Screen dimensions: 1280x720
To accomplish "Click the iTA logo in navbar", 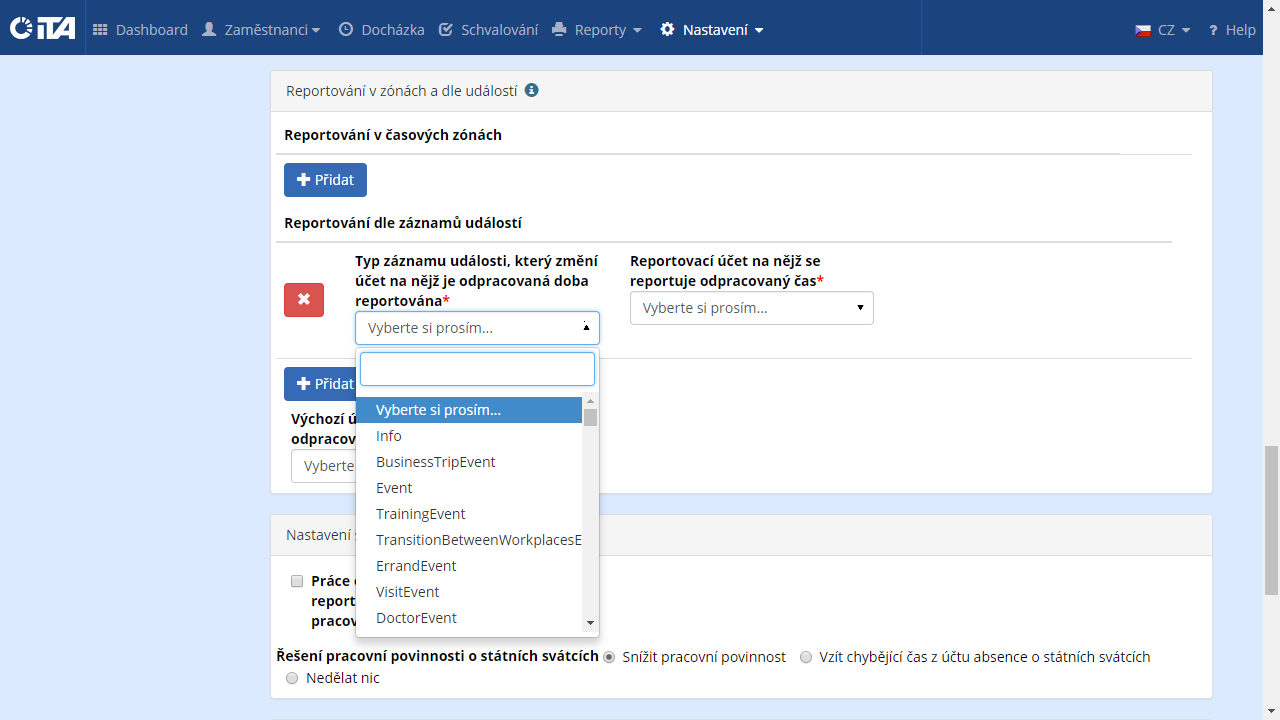I will [43, 29].
